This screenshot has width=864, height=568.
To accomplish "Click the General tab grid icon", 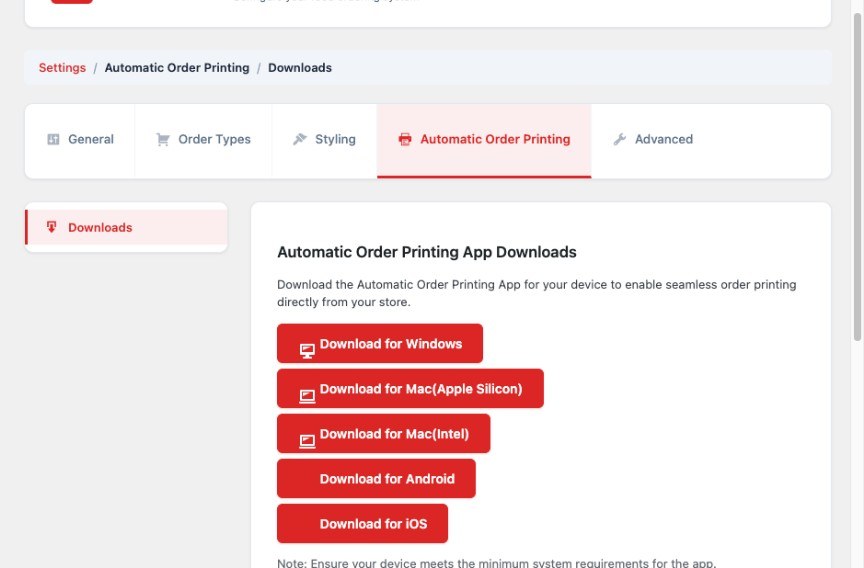I will coord(53,139).
